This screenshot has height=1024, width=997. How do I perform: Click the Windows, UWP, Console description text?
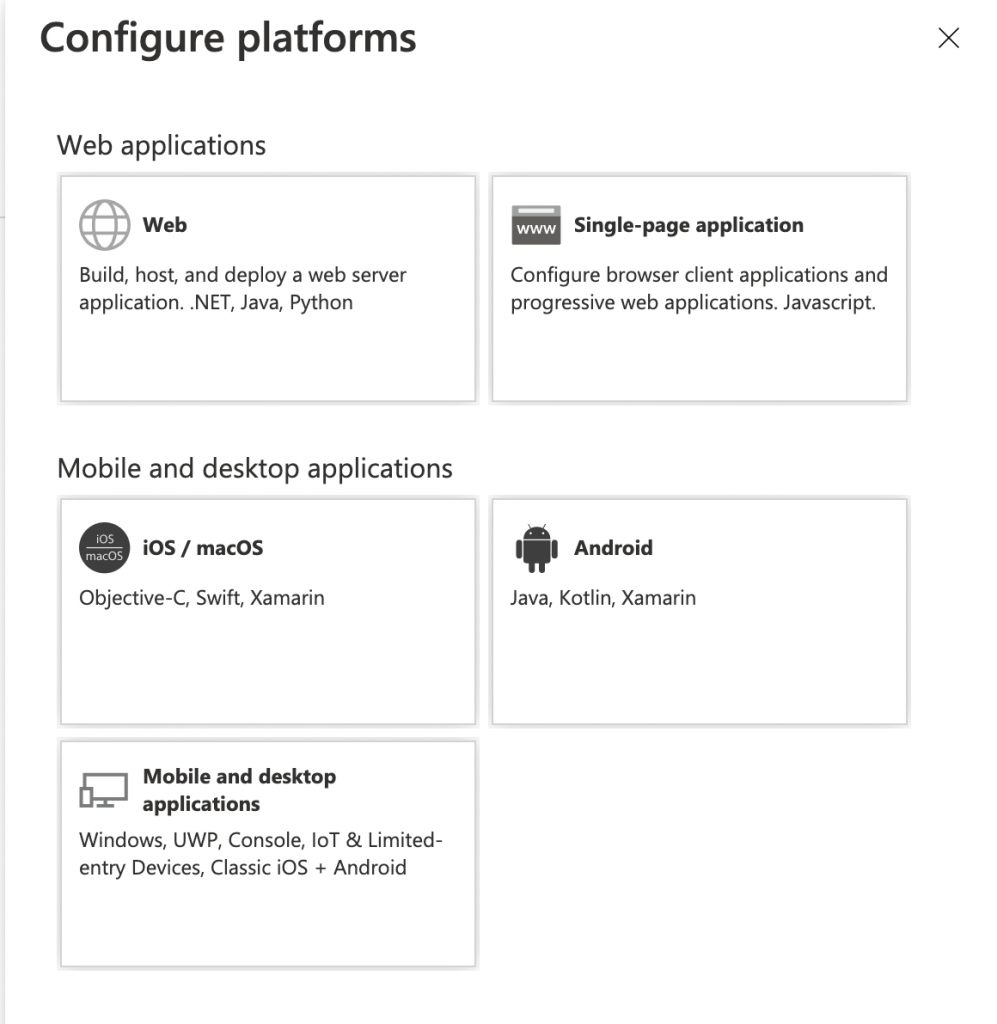click(261, 853)
